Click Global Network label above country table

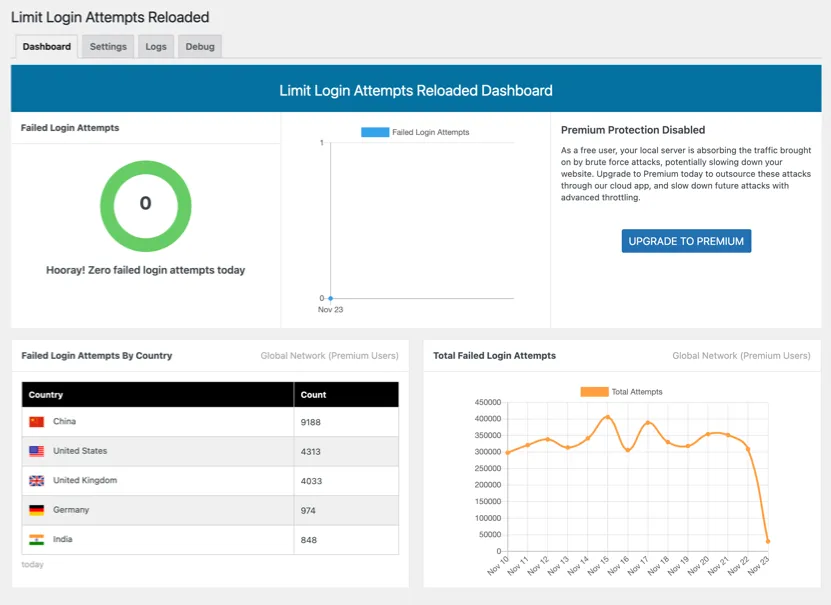pyautogui.click(x=329, y=356)
